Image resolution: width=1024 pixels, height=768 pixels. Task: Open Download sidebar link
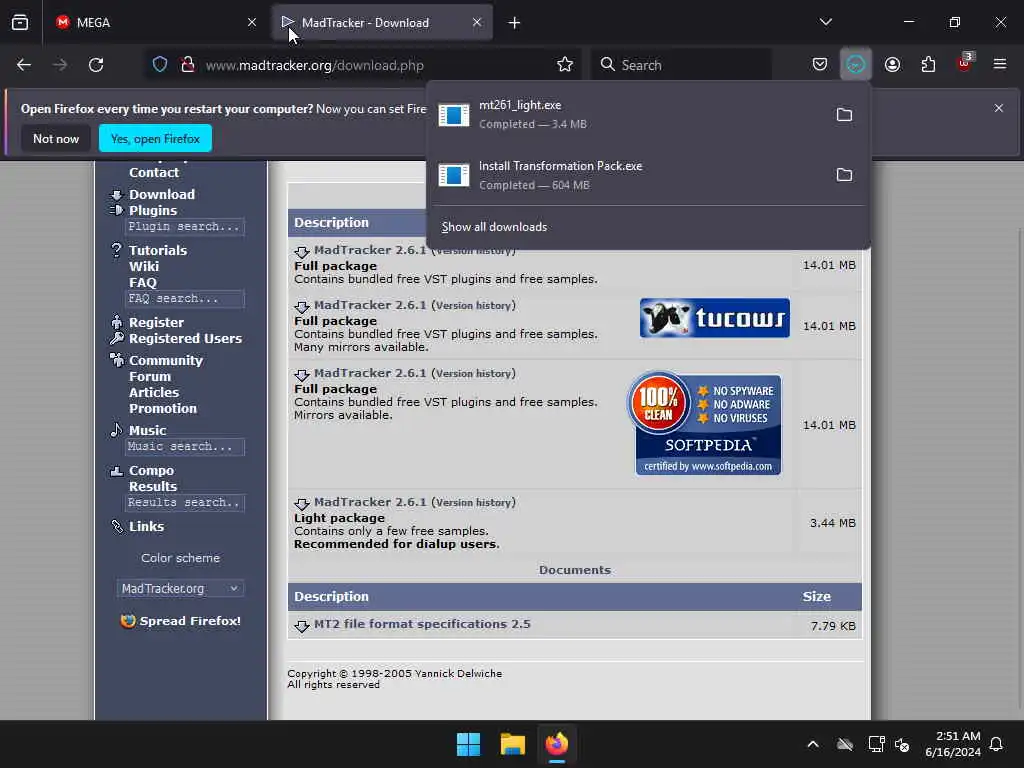coord(162,194)
